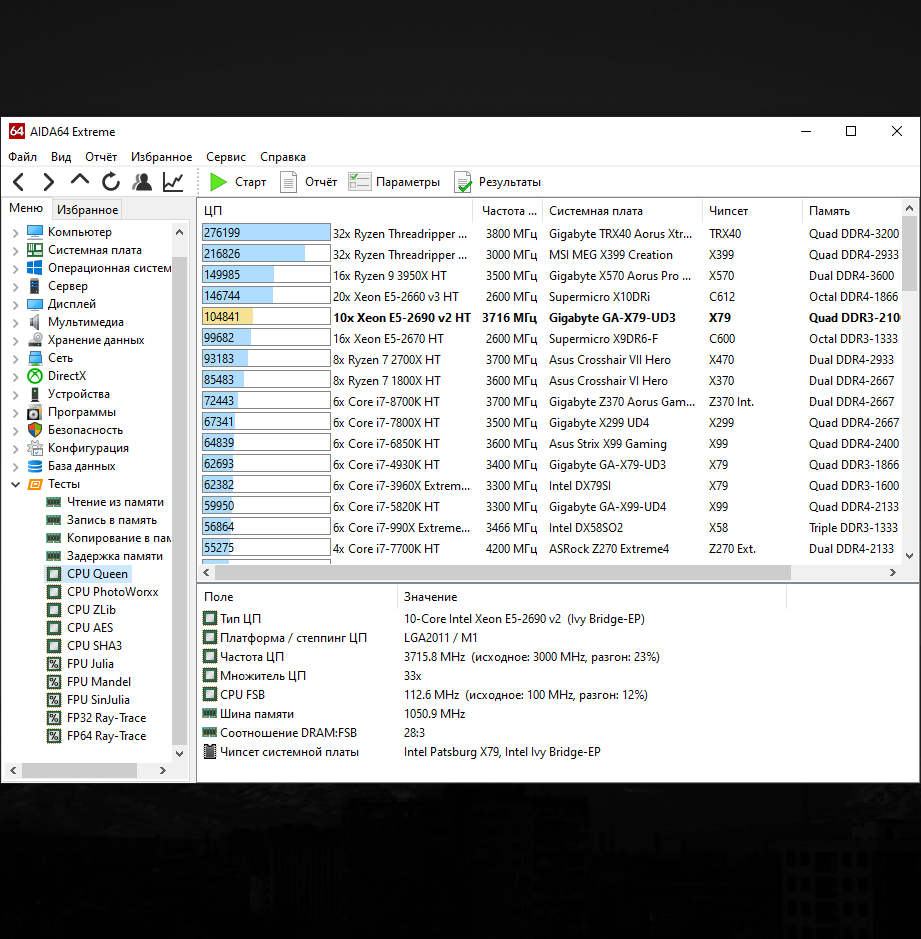This screenshot has width=921, height=939.
Task: Go forward with the right arrow toolbar icon
Action: click(49, 181)
